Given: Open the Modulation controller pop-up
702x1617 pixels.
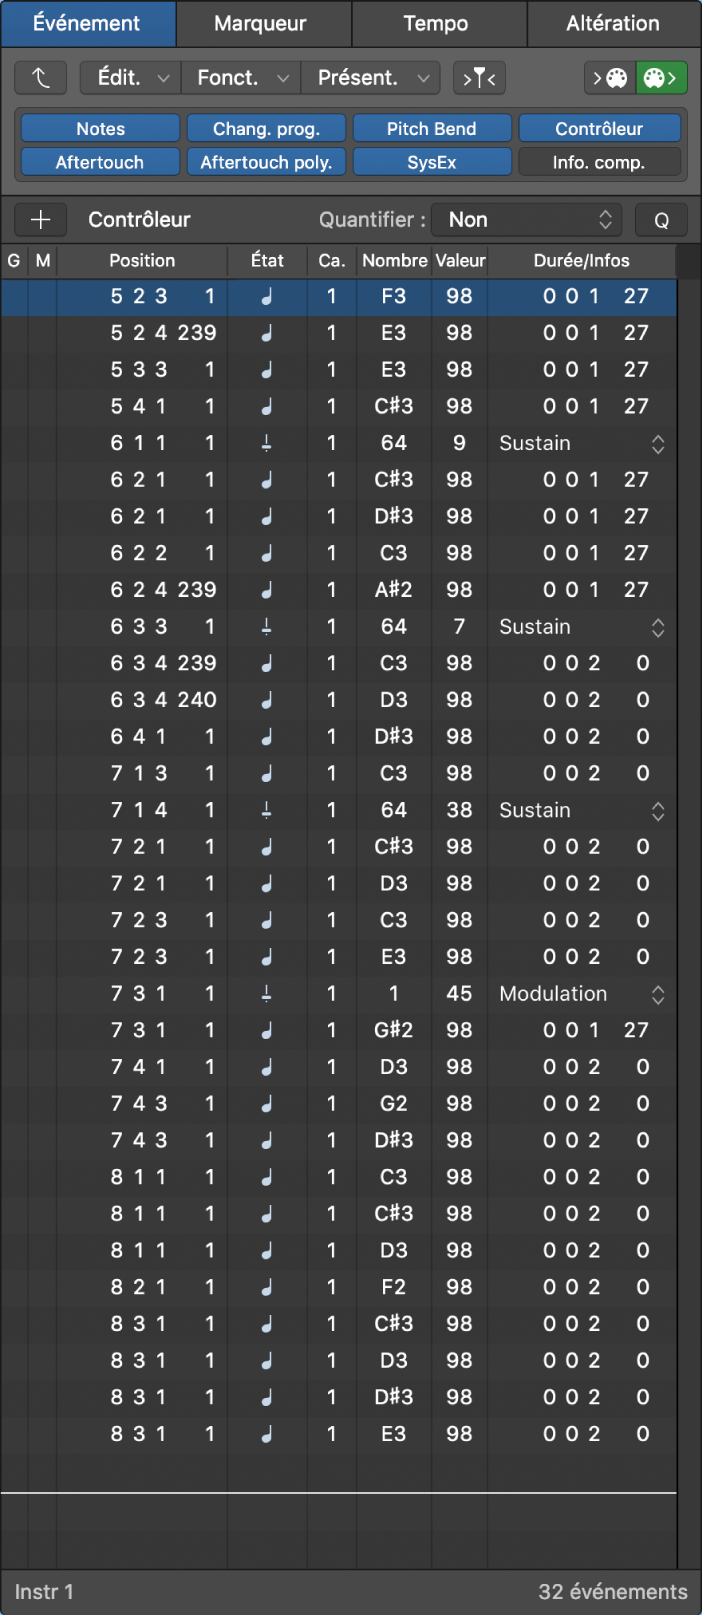Looking at the screenshot, I should coord(582,994).
